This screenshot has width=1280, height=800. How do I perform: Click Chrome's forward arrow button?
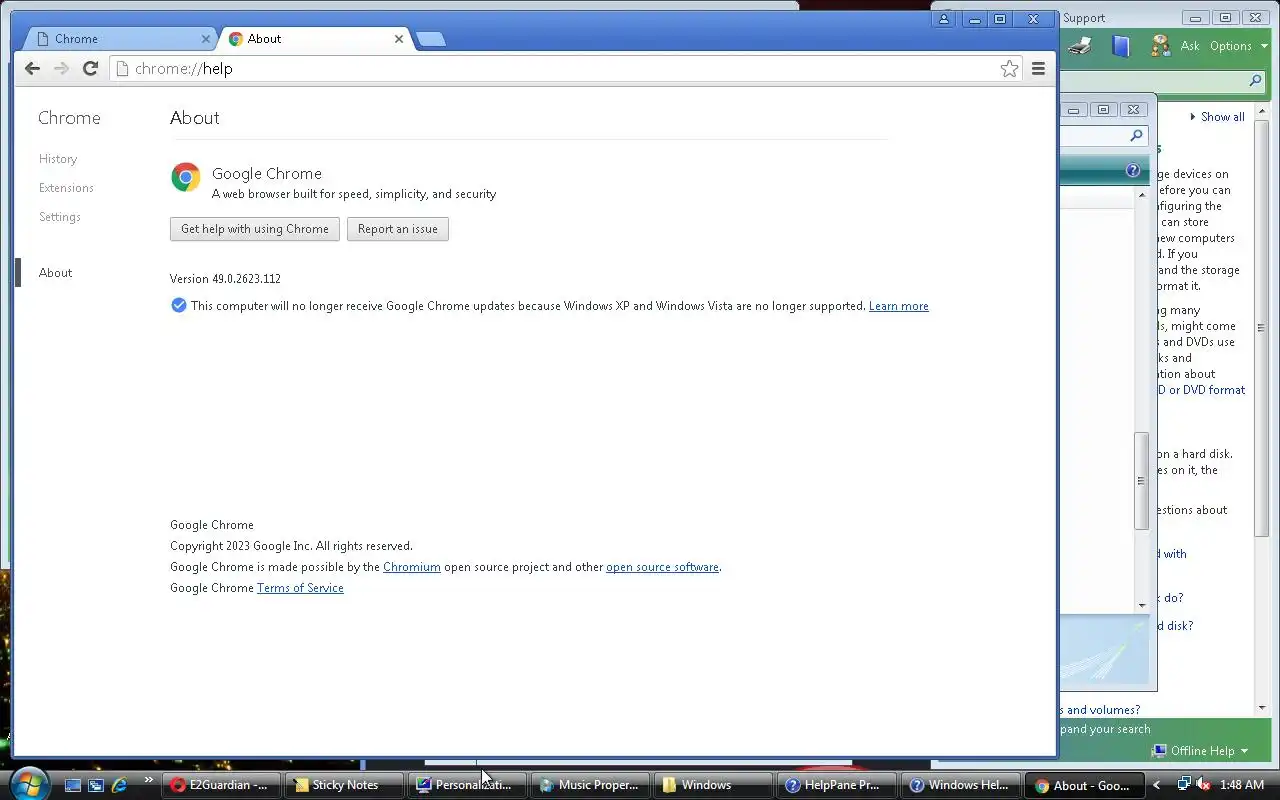coord(61,68)
